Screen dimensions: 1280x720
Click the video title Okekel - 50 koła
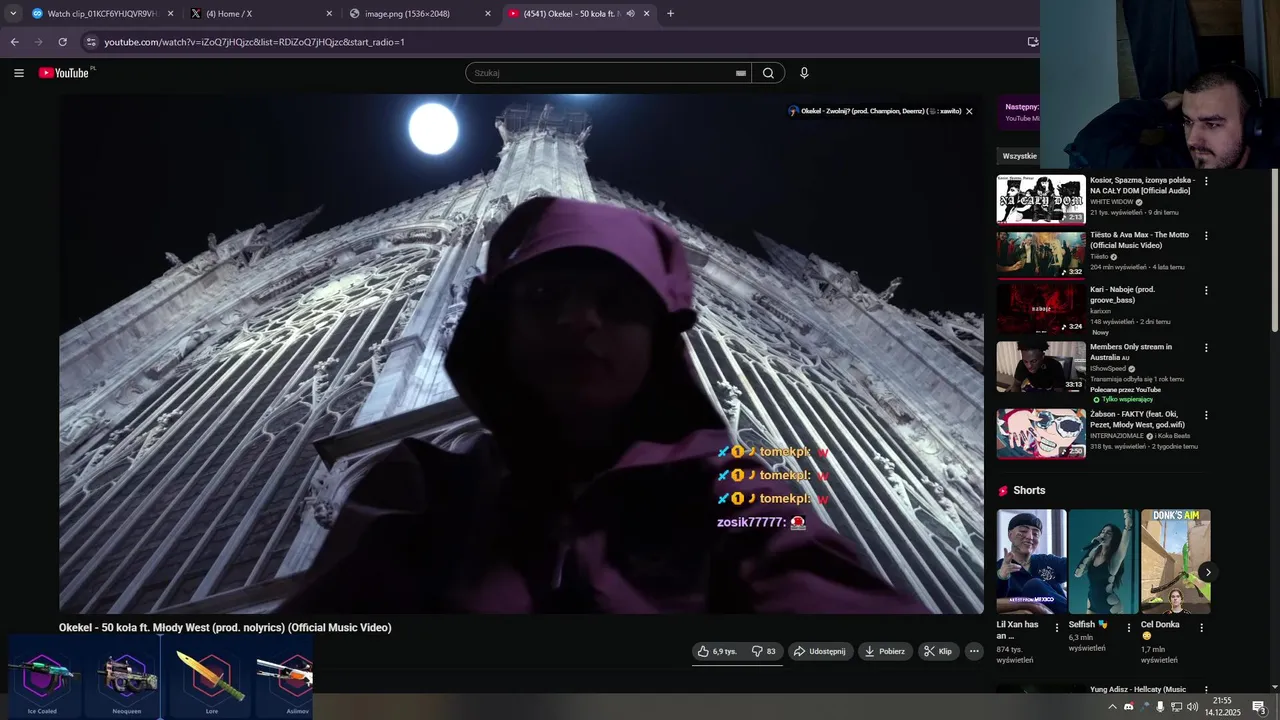point(225,628)
